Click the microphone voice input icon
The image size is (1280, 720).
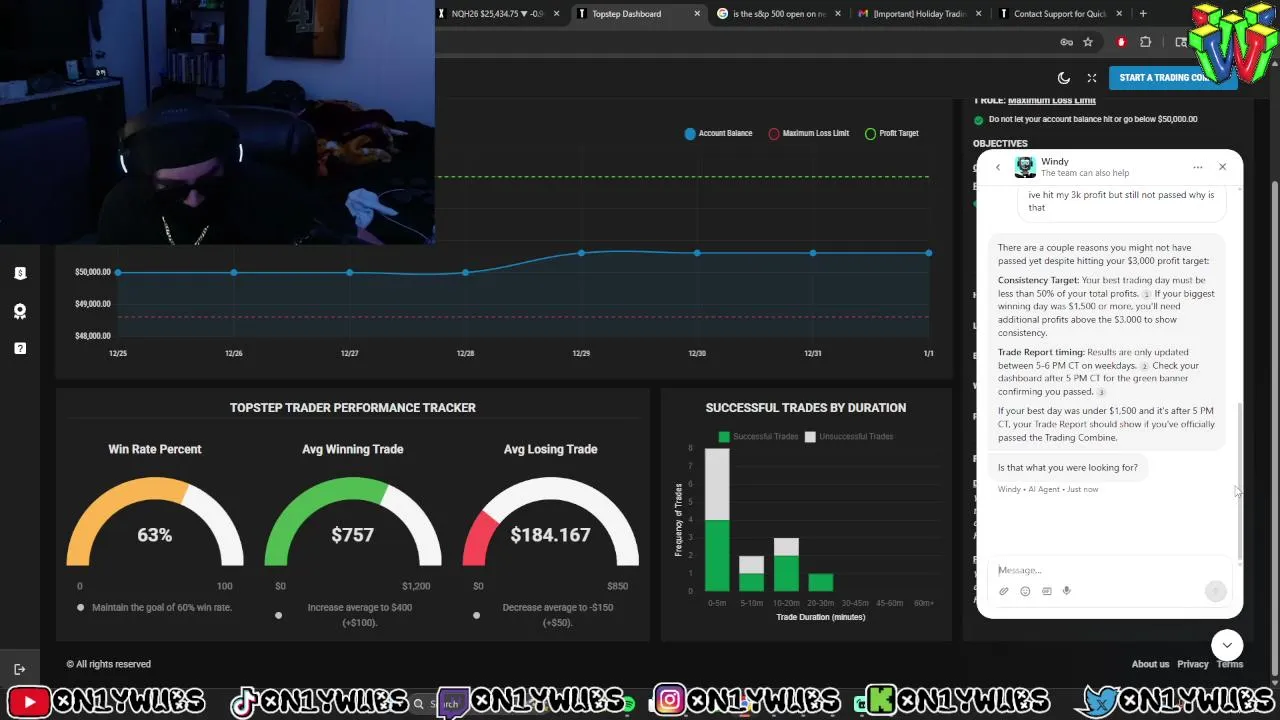click(x=1067, y=591)
